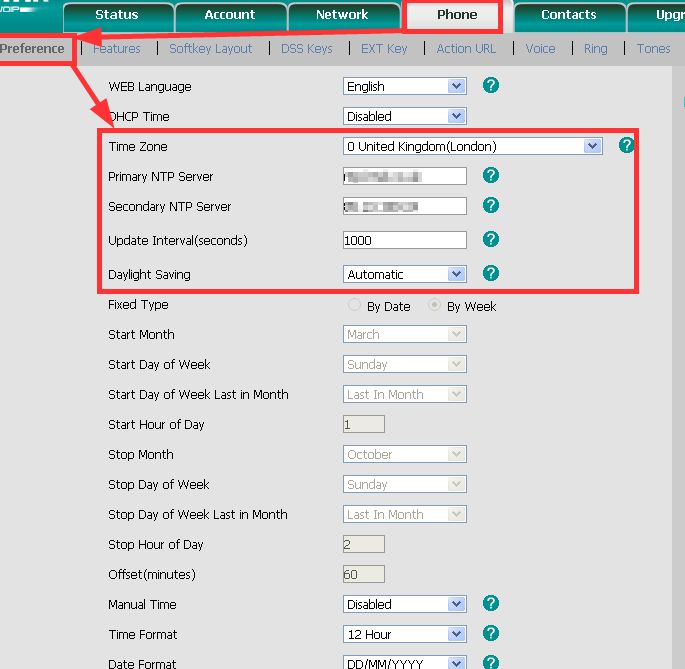Switch to the Contacts tab
This screenshot has width=685, height=669.
click(568, 16)
